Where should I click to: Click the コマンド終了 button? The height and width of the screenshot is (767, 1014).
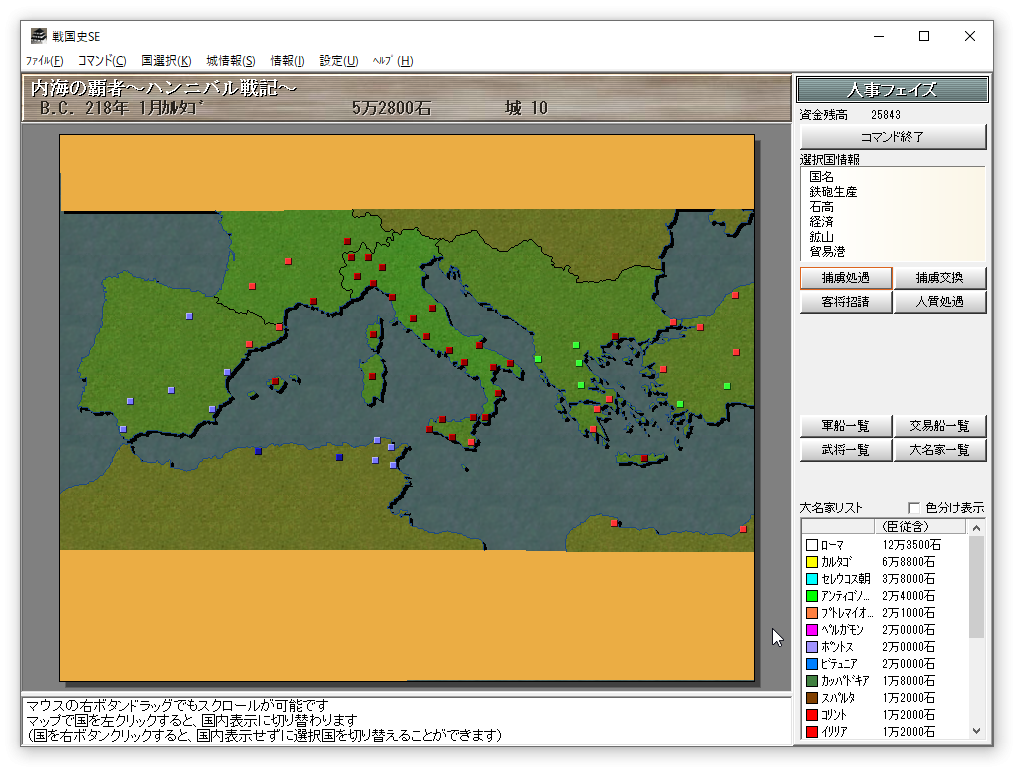pos(892,137)
